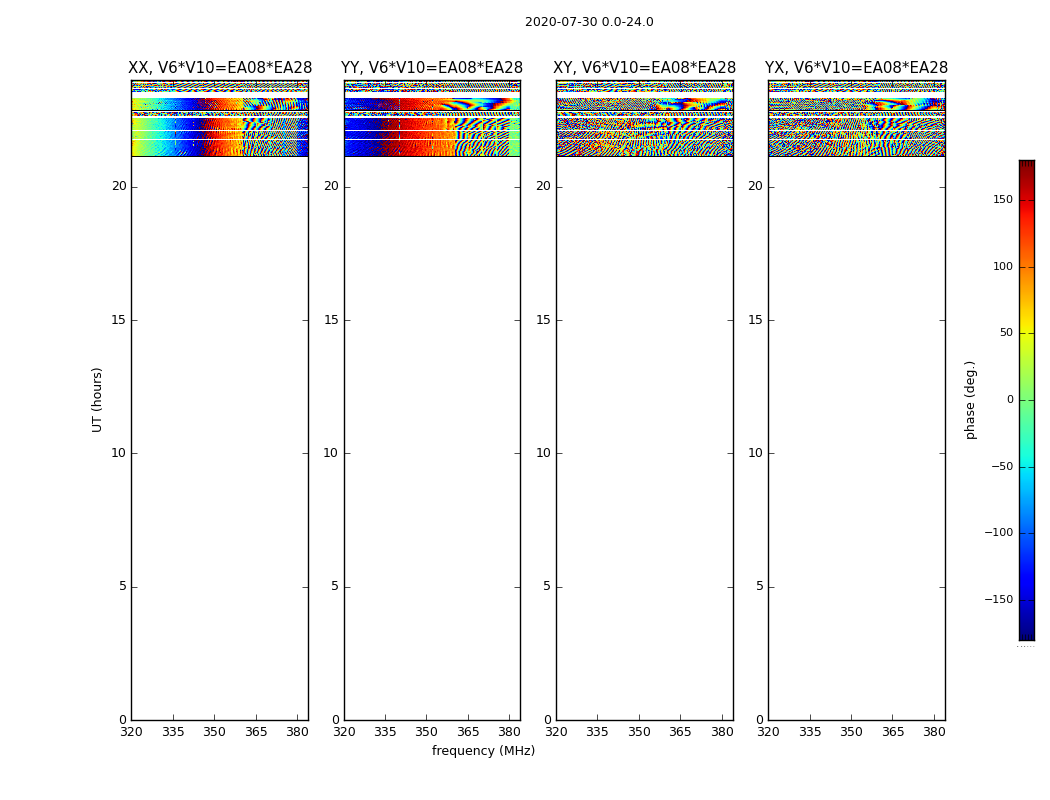Viewport: 1050px width, 800px height.
Task: Click the "UT (hours)" axis label
Action: 98,400
